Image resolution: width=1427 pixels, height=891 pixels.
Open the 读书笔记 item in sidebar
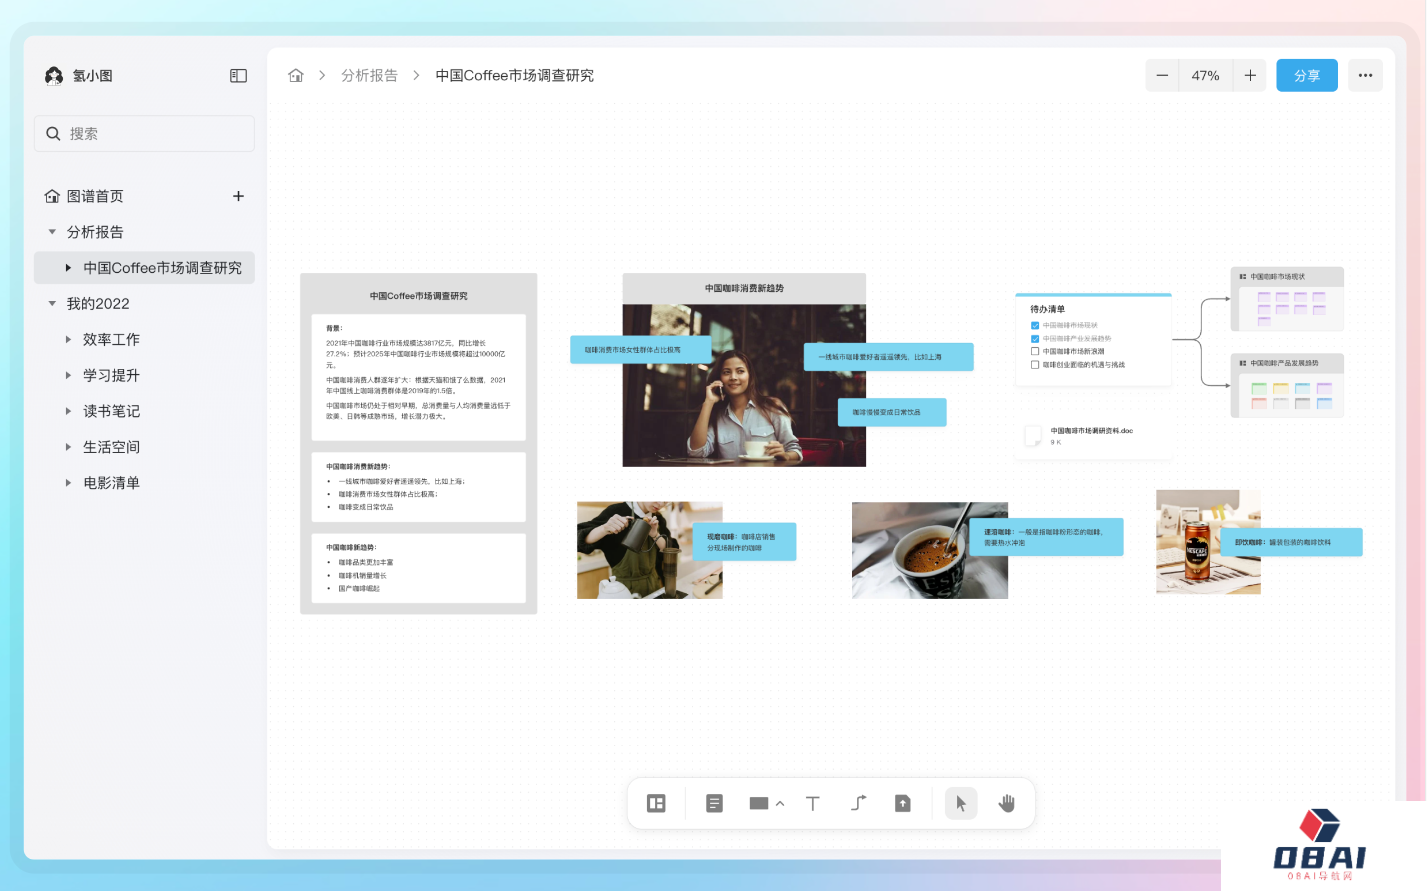click(111, 411)
